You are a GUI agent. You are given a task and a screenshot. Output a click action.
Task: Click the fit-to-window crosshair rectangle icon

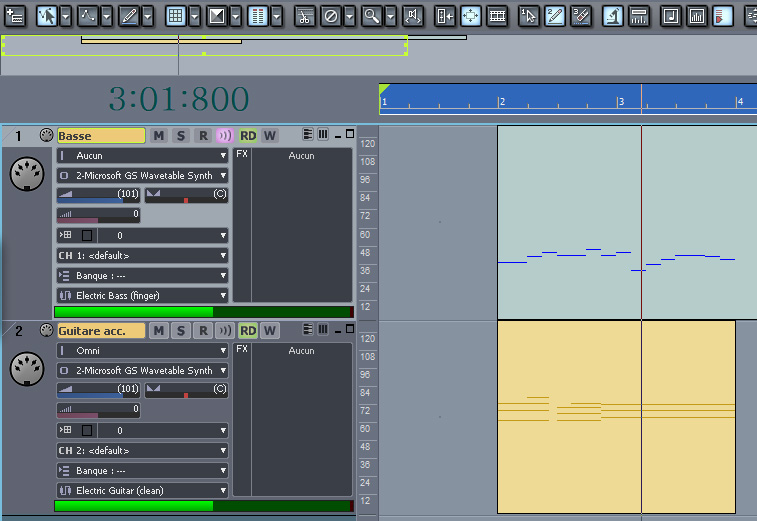(x=471, y=16)
